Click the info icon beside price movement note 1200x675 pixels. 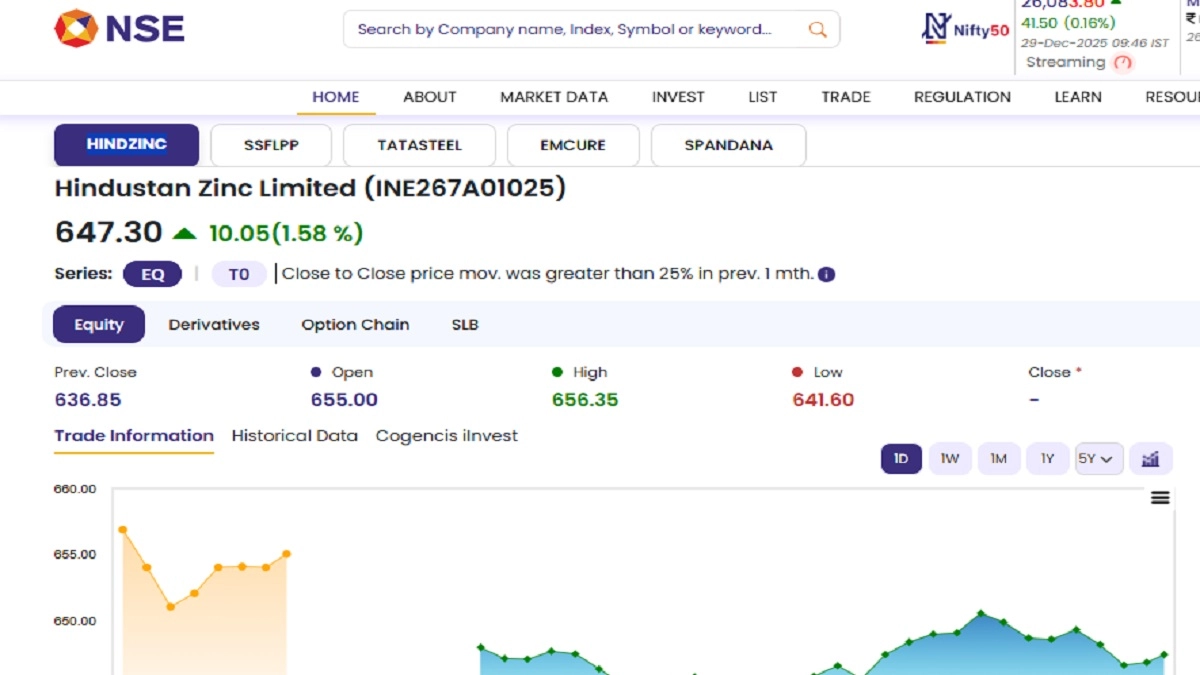click(827, 274)
